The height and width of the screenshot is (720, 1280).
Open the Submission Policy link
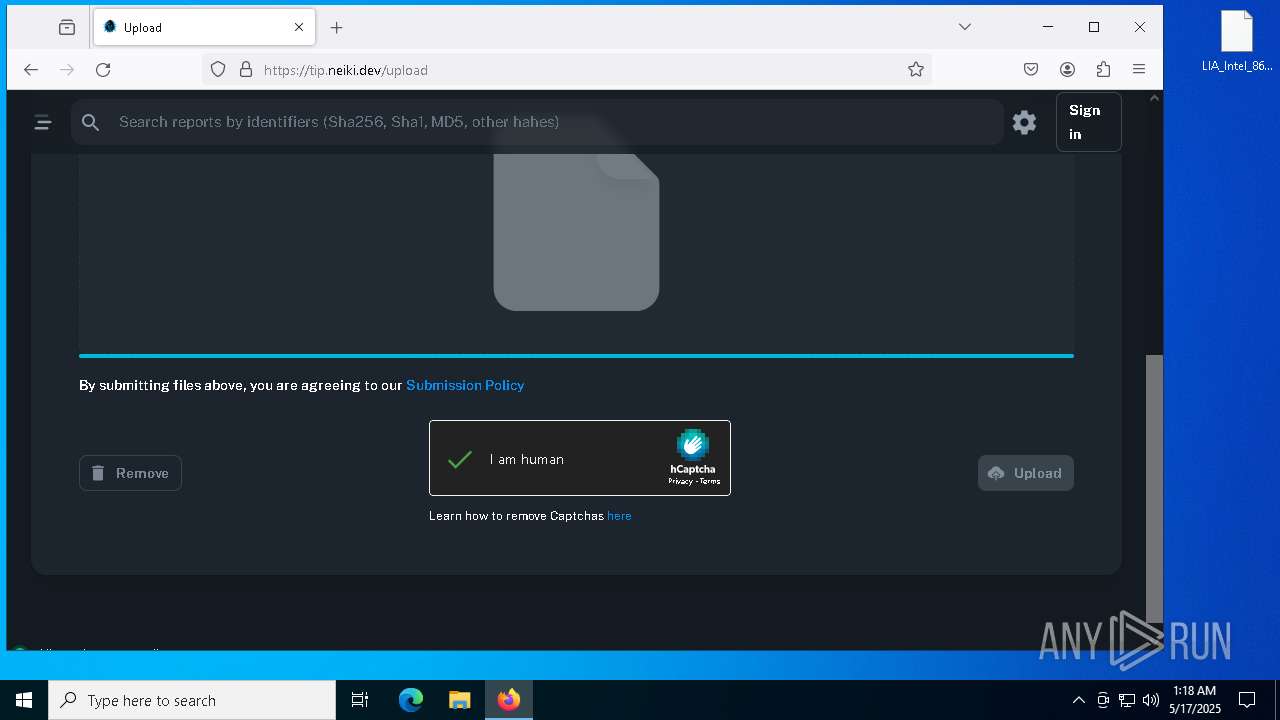[465, 385]
